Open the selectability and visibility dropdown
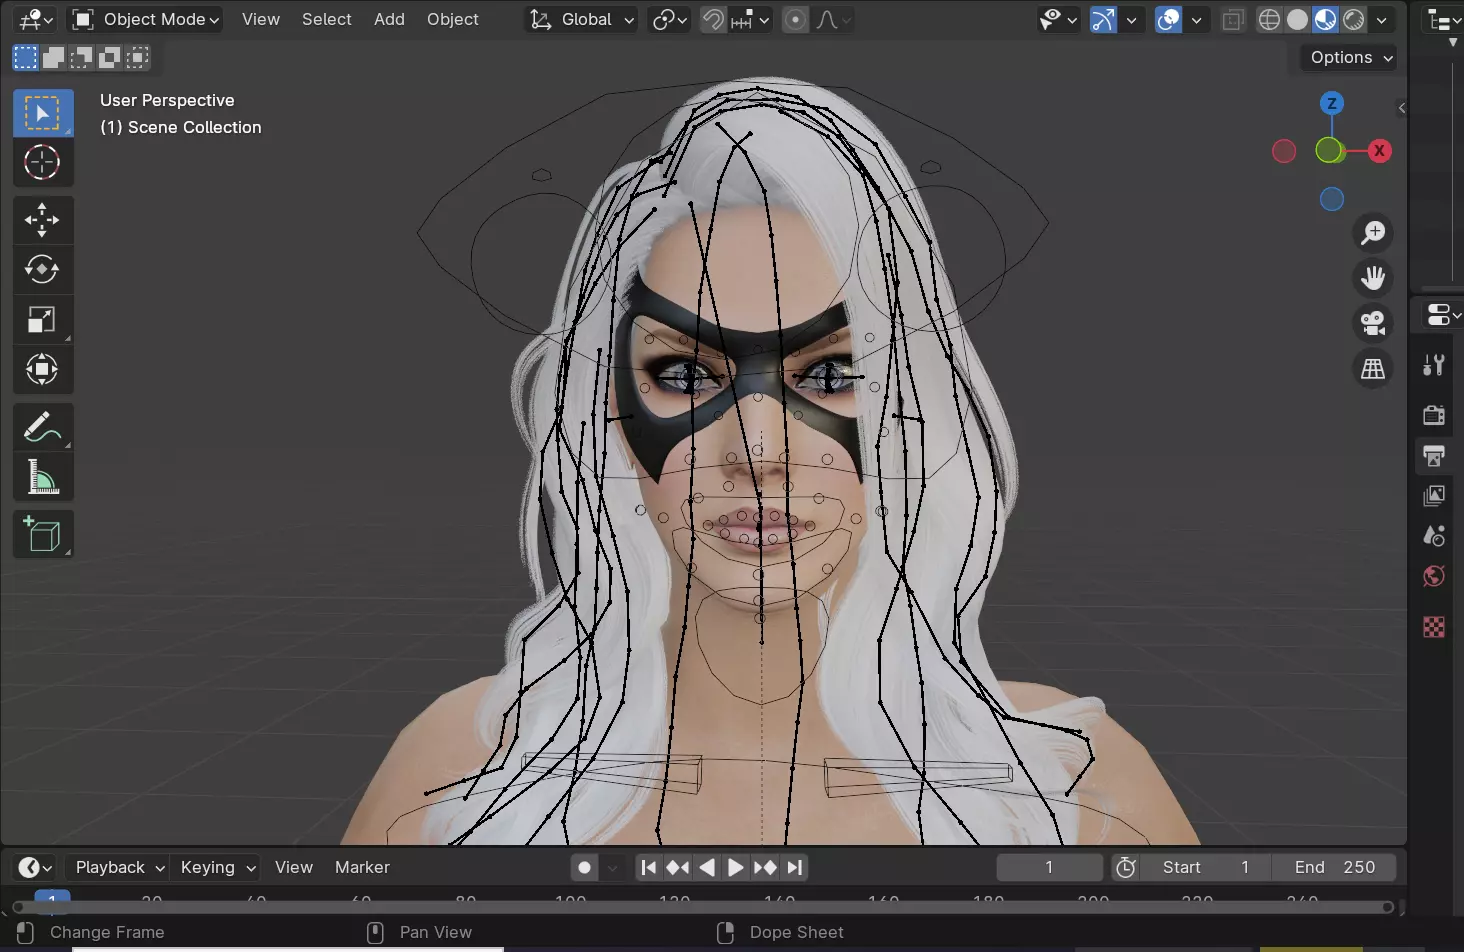 point(1058,19)
